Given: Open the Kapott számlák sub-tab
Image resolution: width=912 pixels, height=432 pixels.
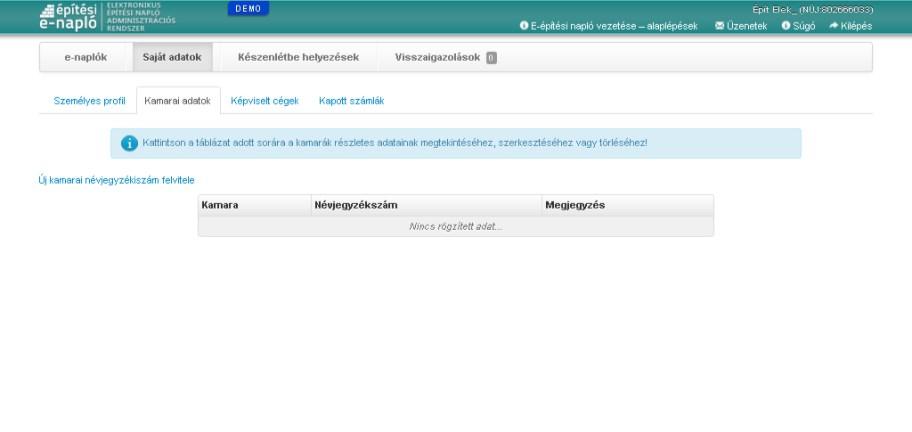Looking at the screenshot, I should click(x=351, y=101).
